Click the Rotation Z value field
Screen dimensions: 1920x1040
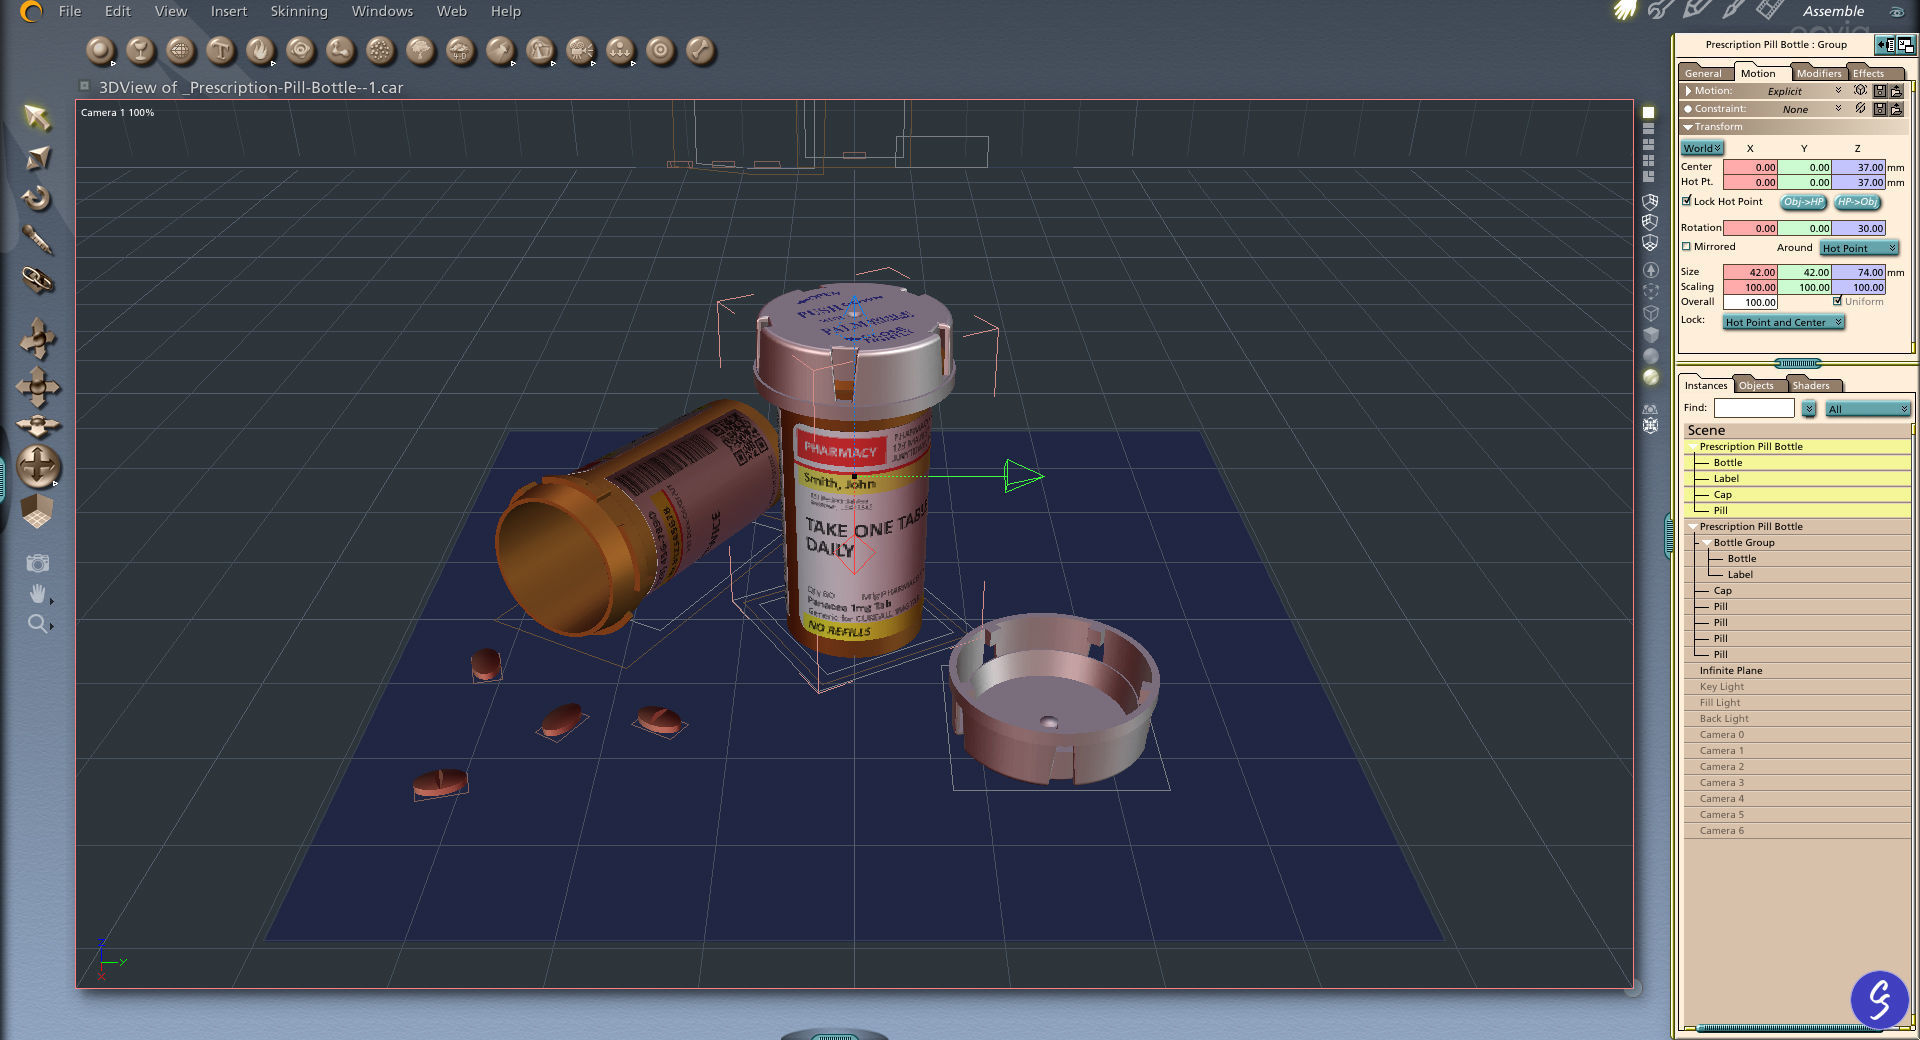[1858, 228]
